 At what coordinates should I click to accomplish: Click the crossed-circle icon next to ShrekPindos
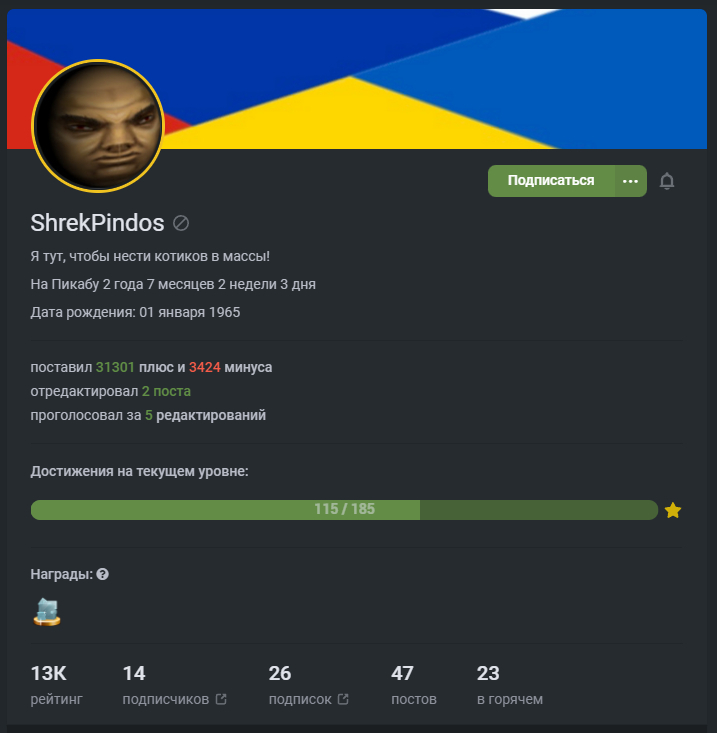(181, 223)
